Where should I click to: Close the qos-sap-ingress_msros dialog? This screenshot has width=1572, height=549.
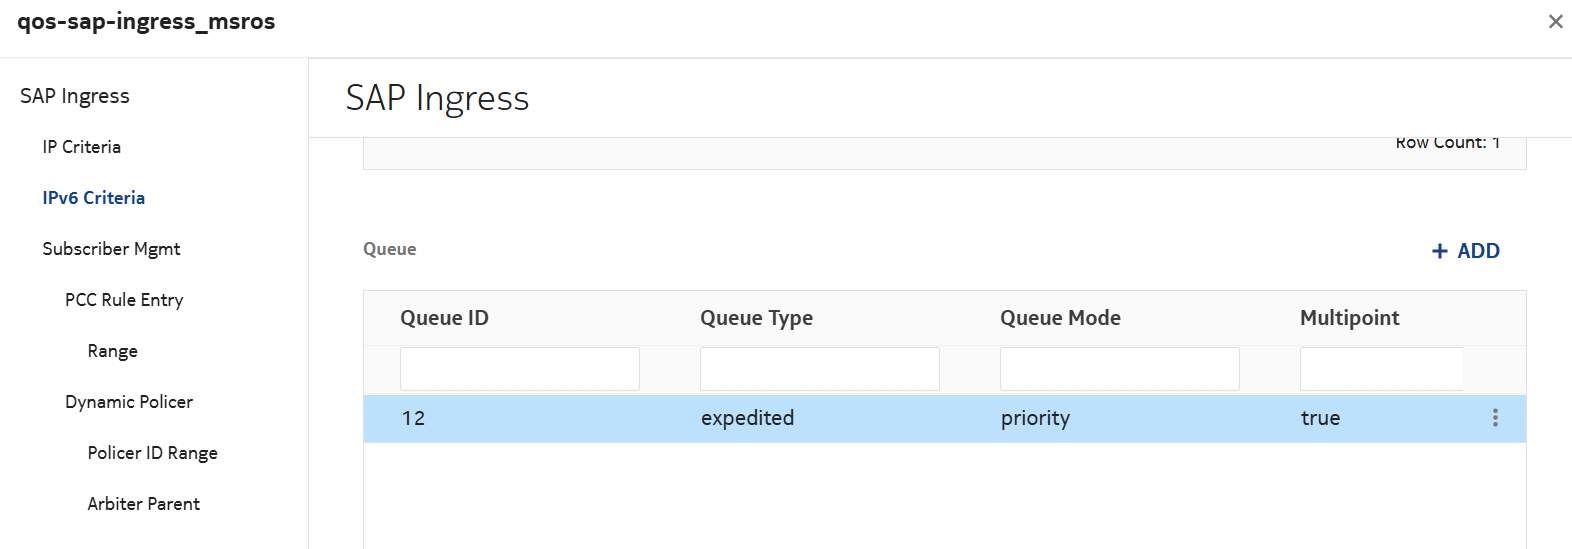click(1555, 21)
